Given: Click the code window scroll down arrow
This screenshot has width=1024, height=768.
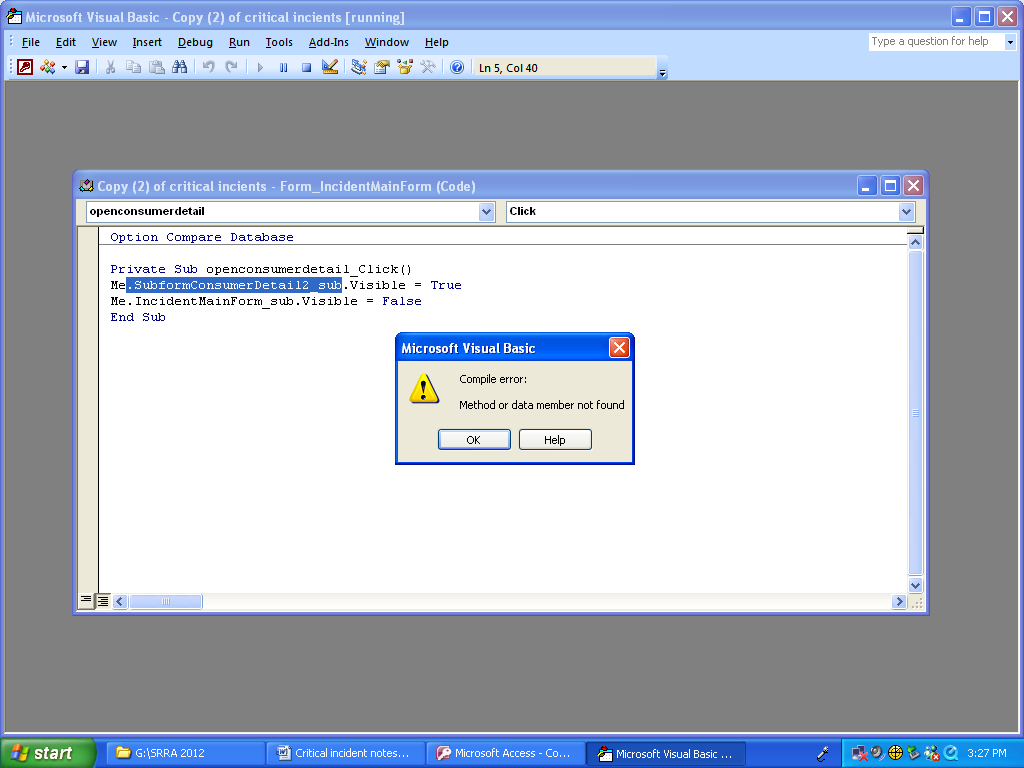Looking at the screenshot, I should coord(916,585).
